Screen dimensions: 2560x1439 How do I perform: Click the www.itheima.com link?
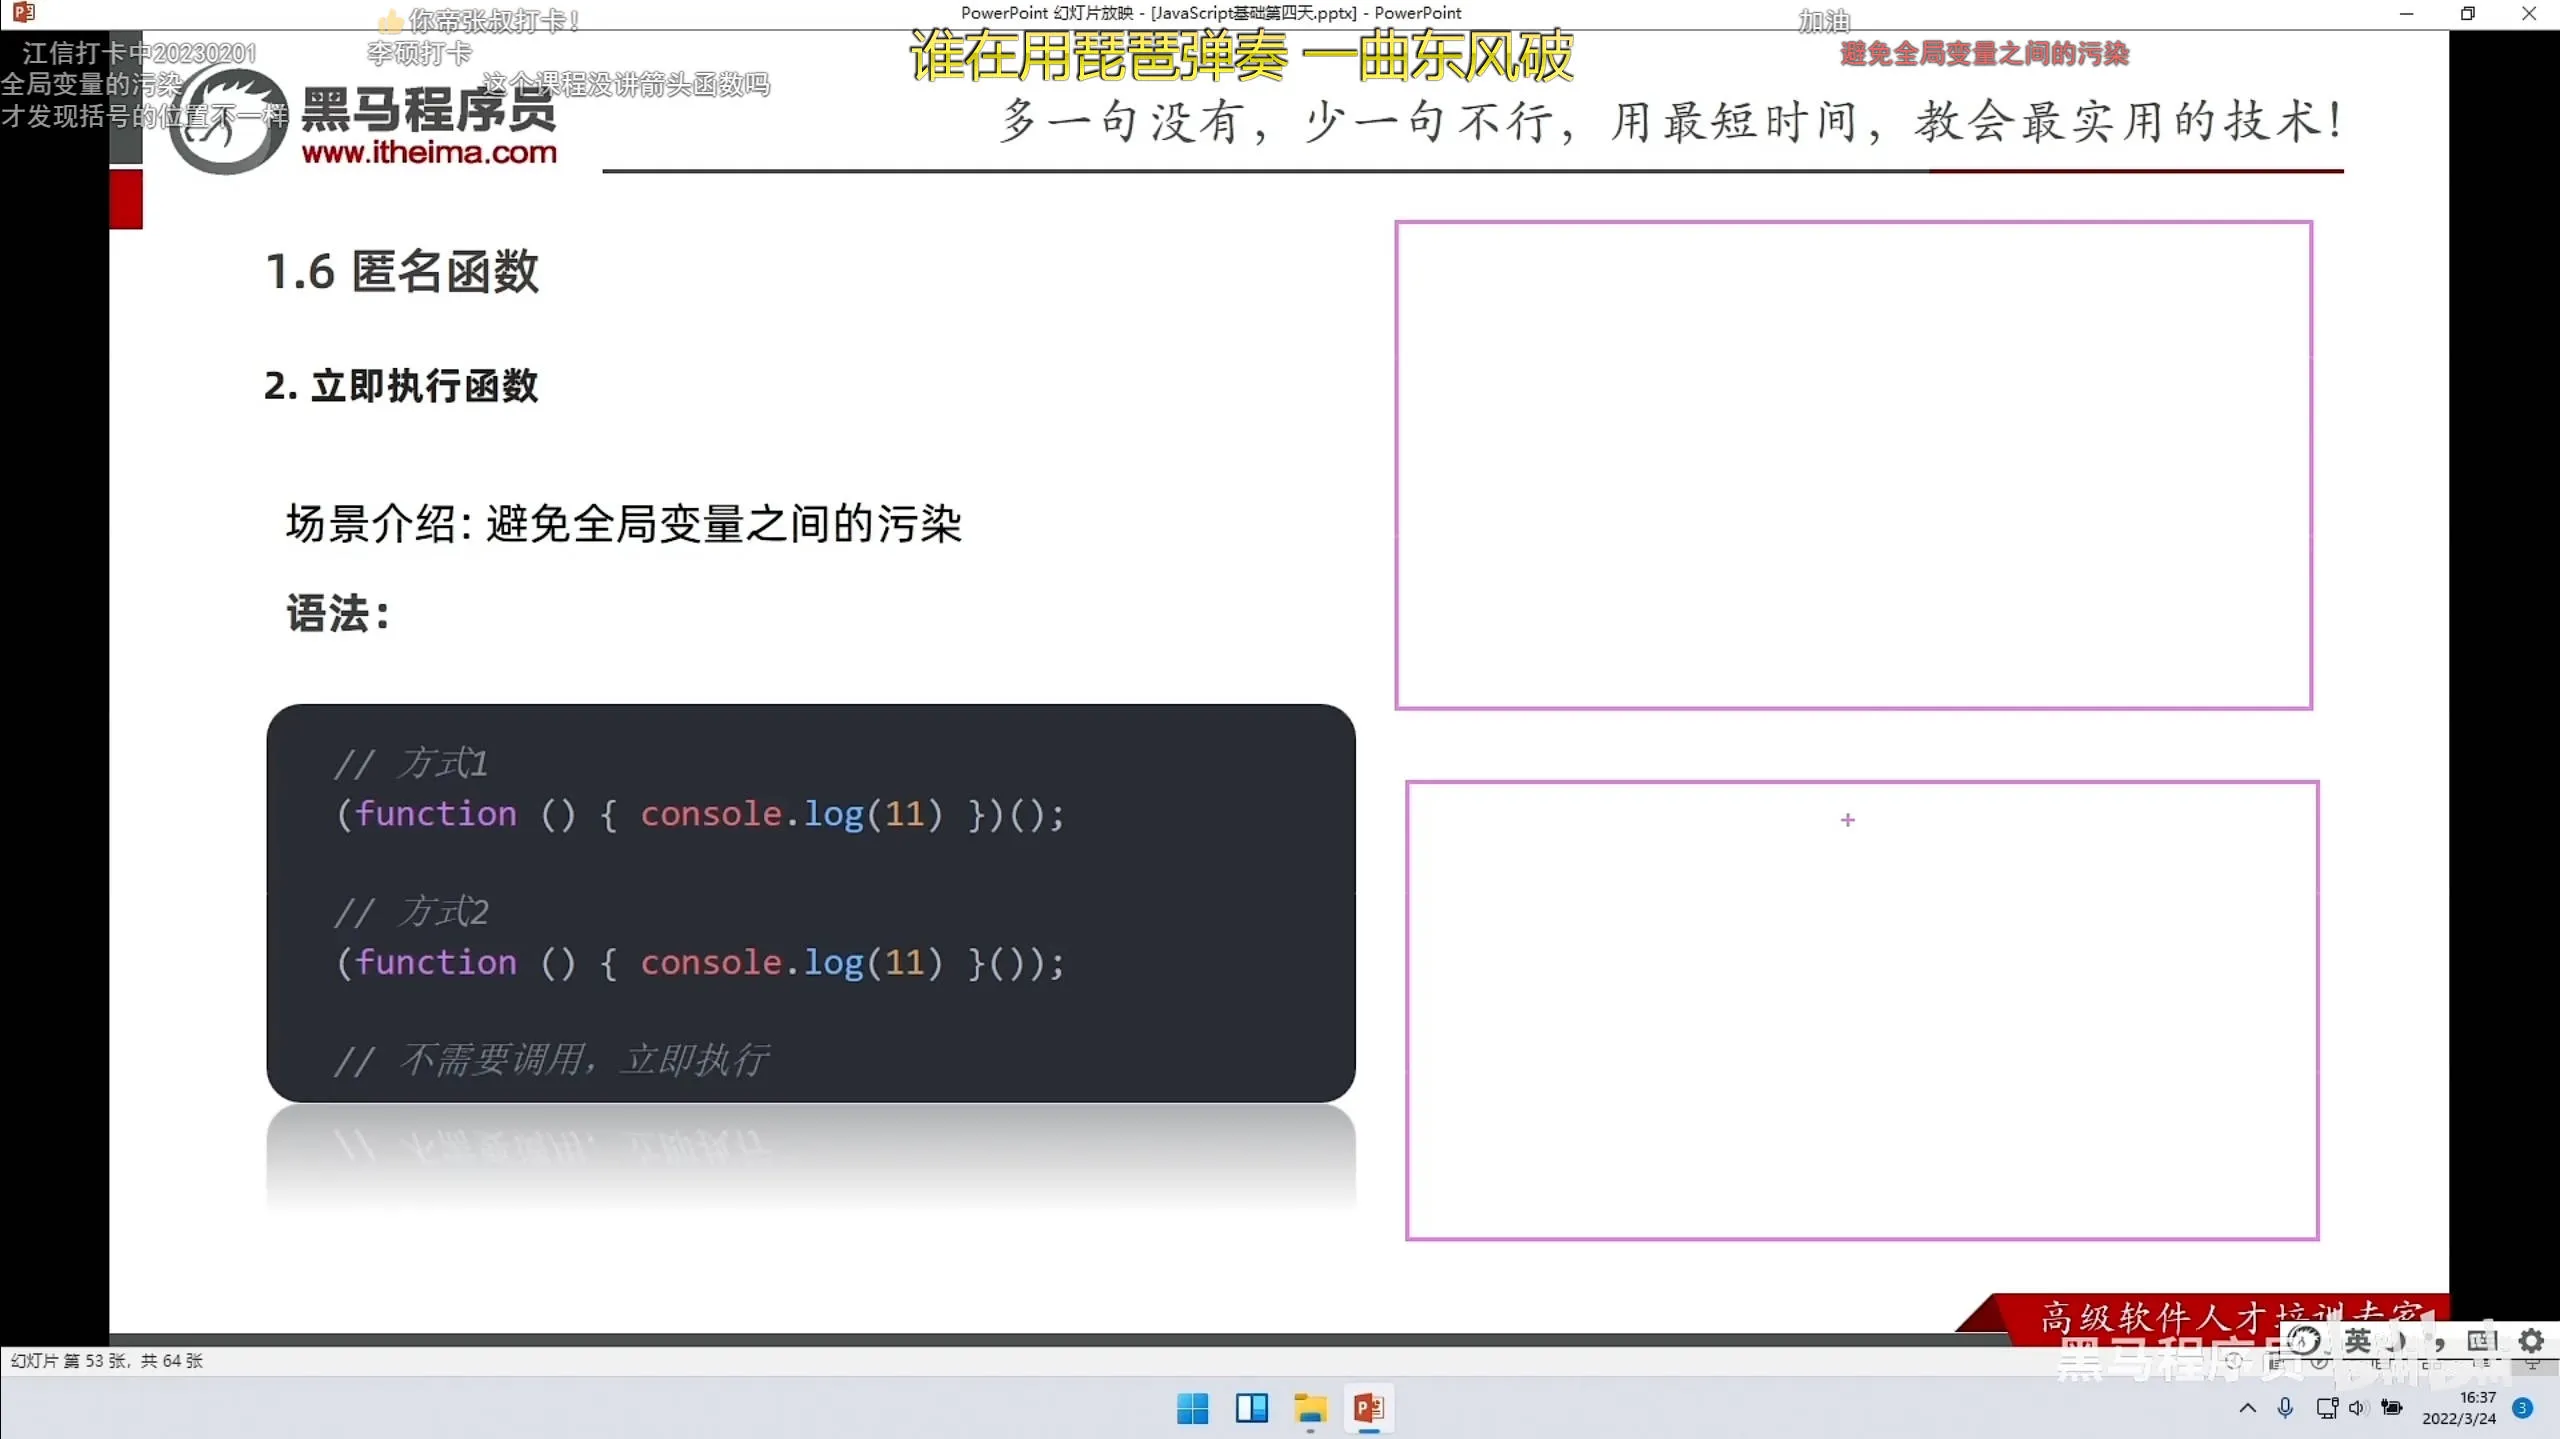(x=429, y=152)
